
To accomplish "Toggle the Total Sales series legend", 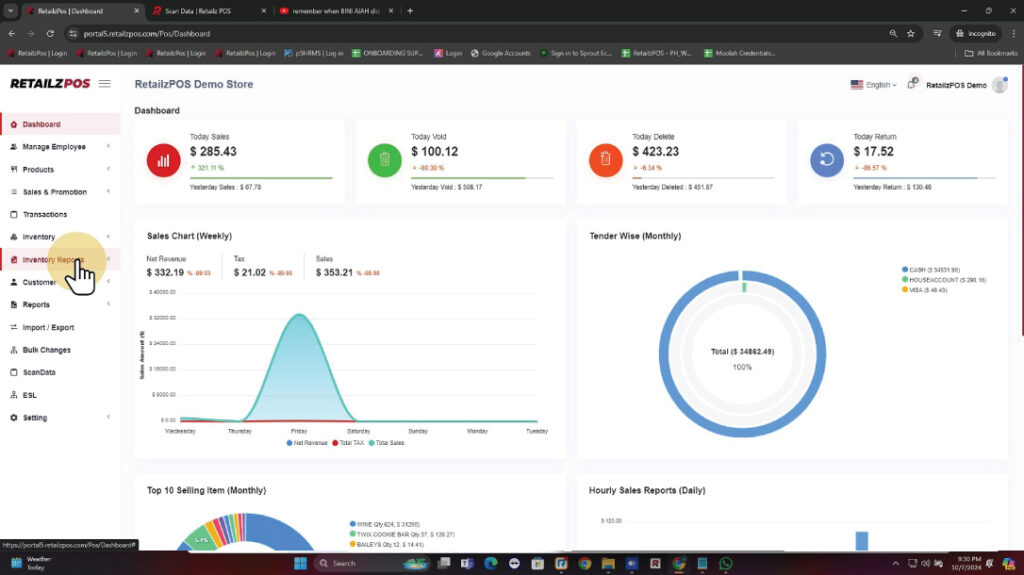I will coord(386,442).
